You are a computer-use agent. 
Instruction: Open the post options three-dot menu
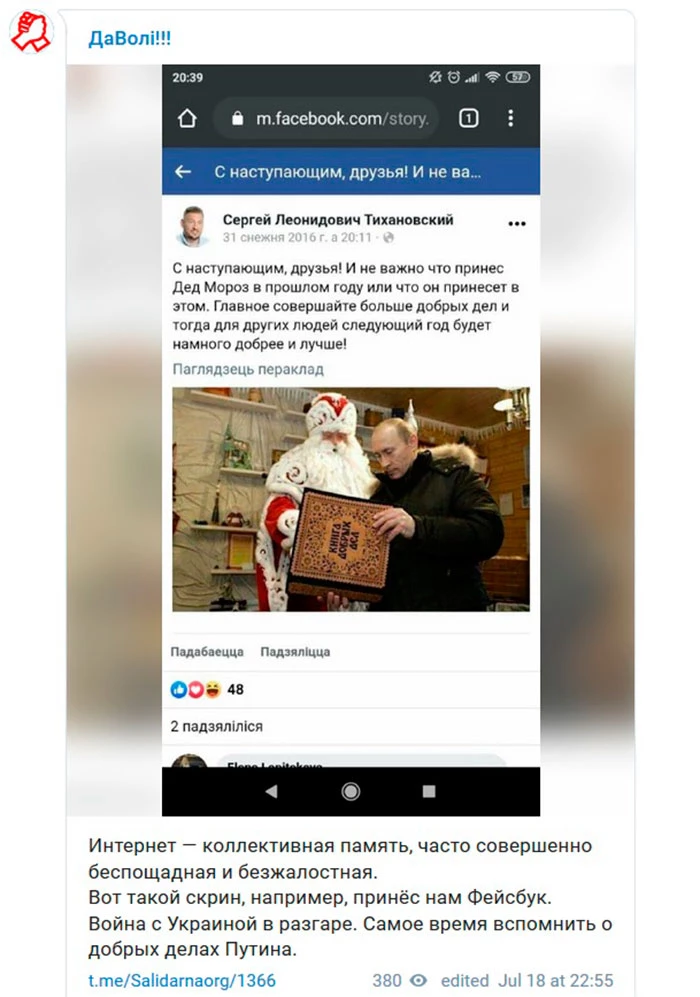coord(517,224)
